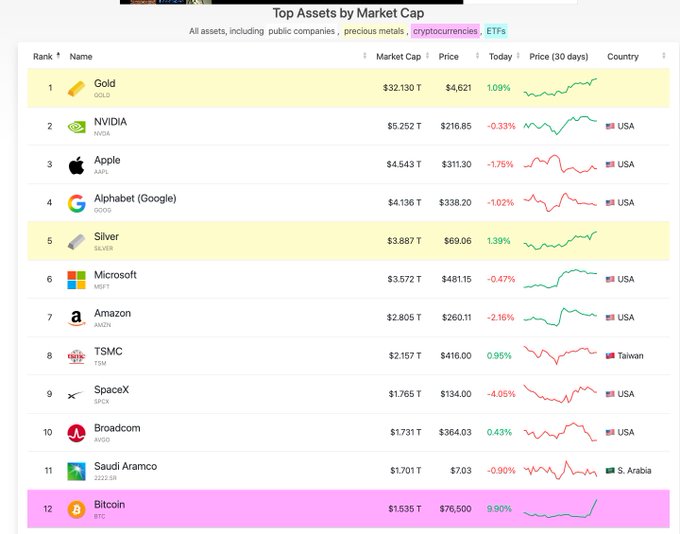Click Bitcoin's today change 9.90%

pos(499,509)
